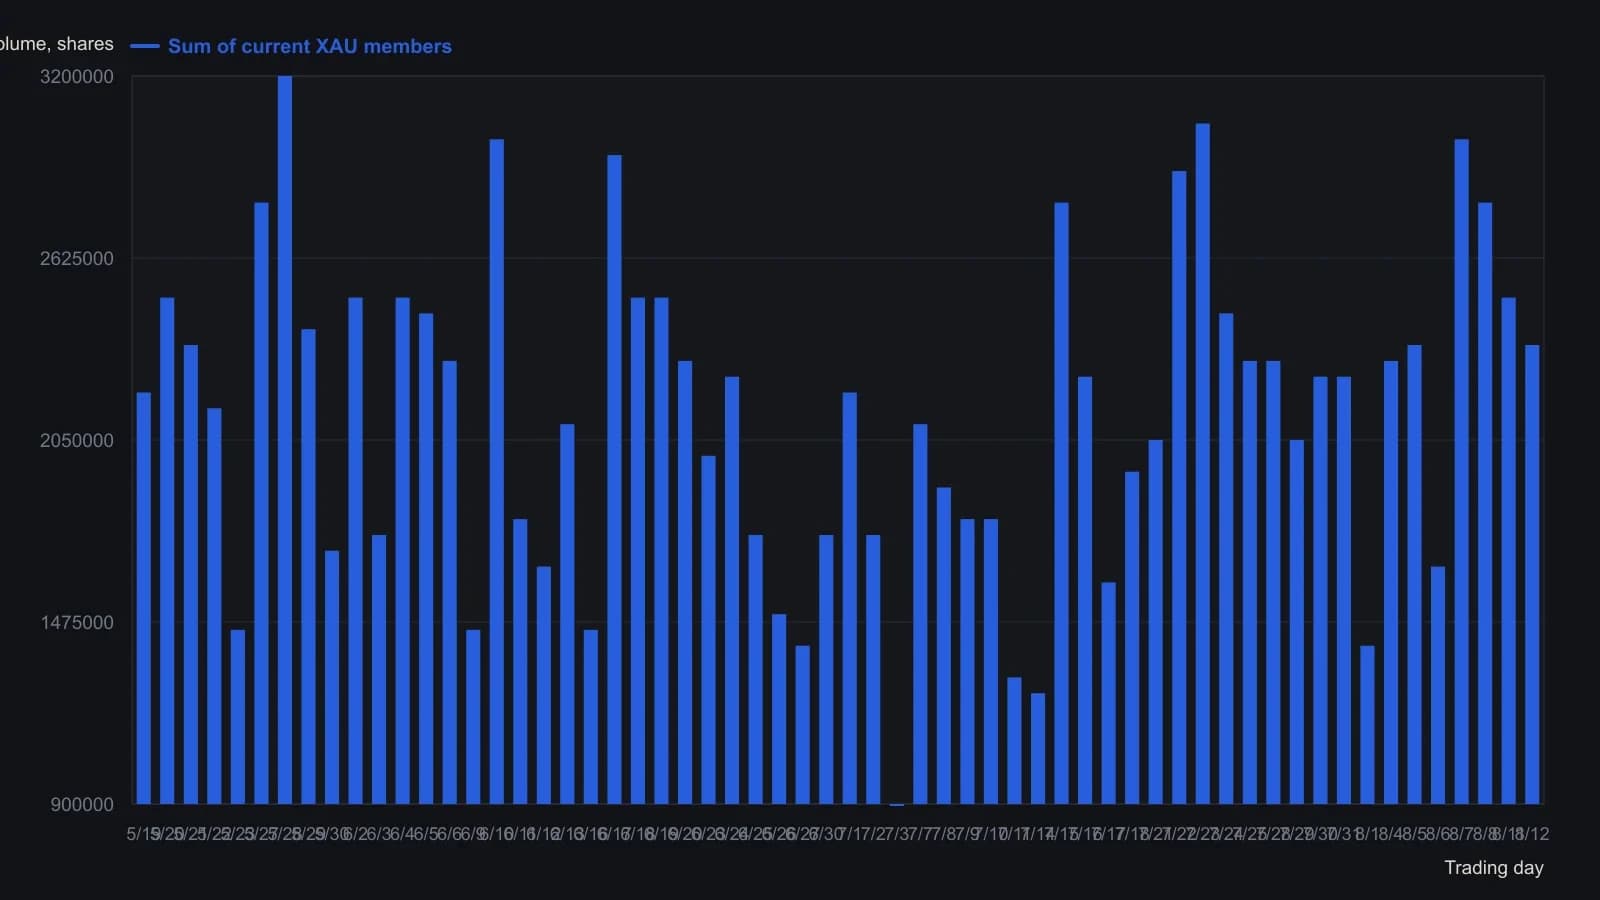Screen dimensions: 1600x900
Task: Click the 3200000 y-axis label
Action: (77, 77)
